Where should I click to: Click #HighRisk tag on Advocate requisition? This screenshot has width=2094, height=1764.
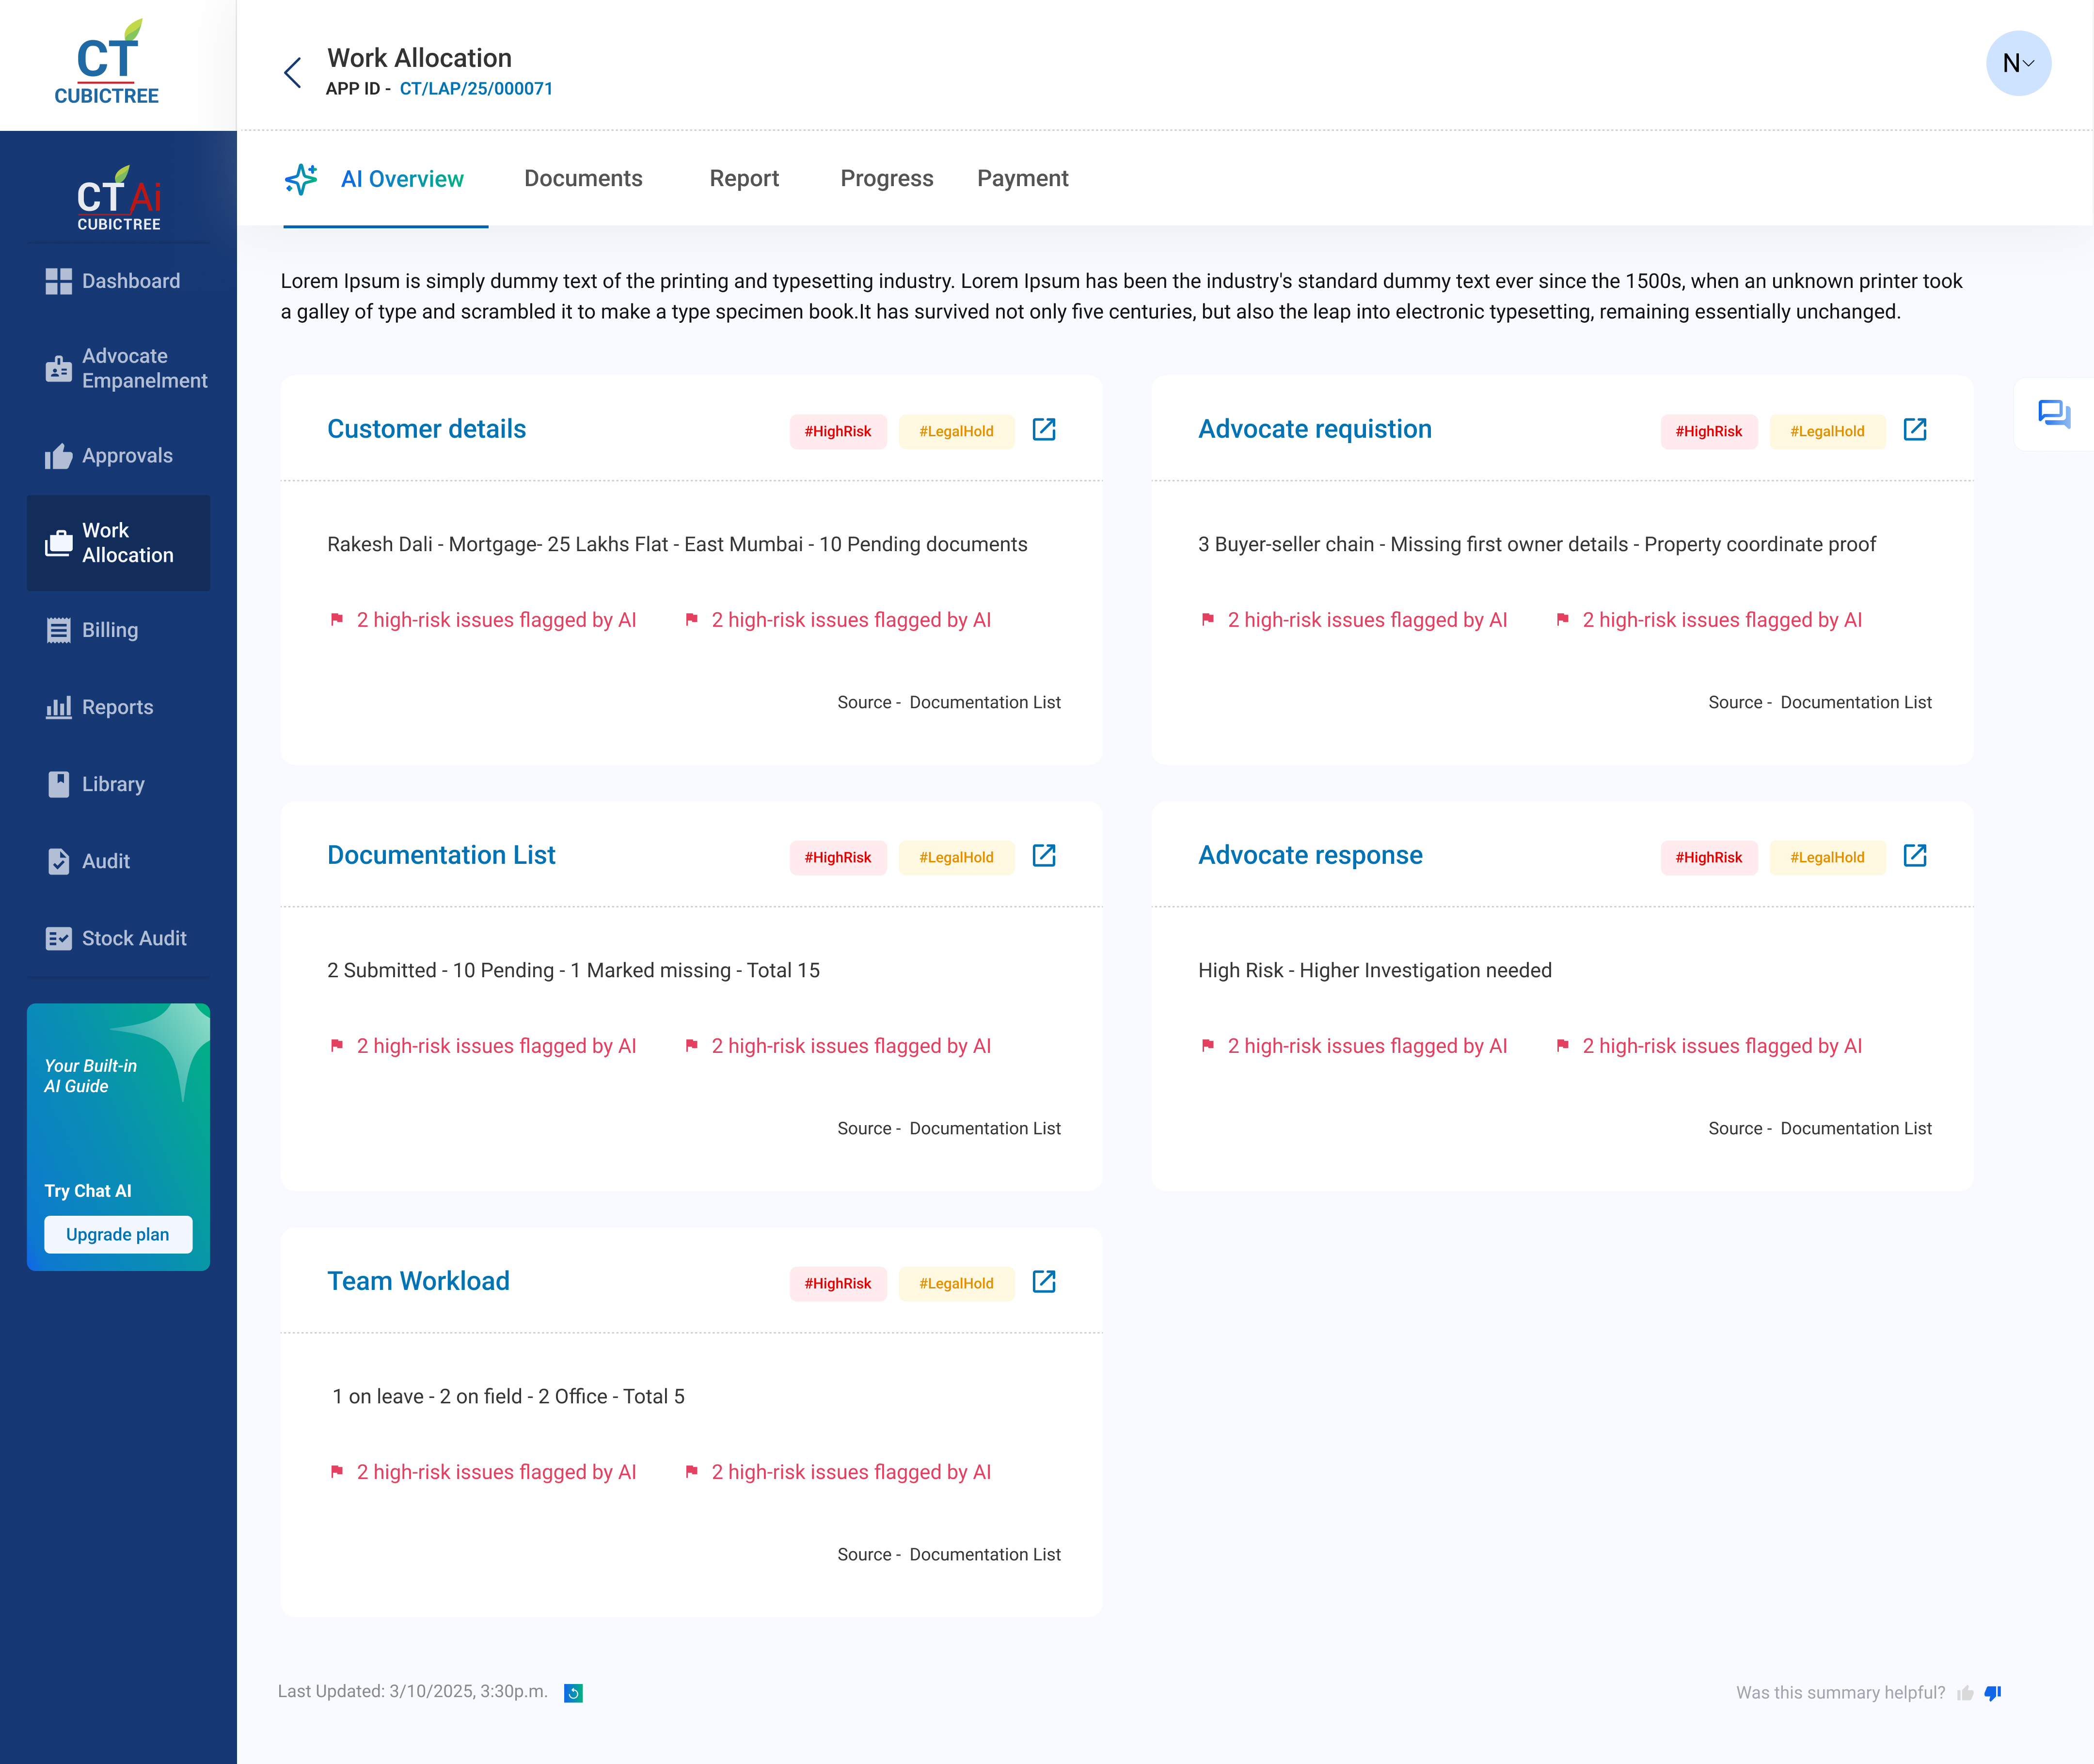[1709, 431]
